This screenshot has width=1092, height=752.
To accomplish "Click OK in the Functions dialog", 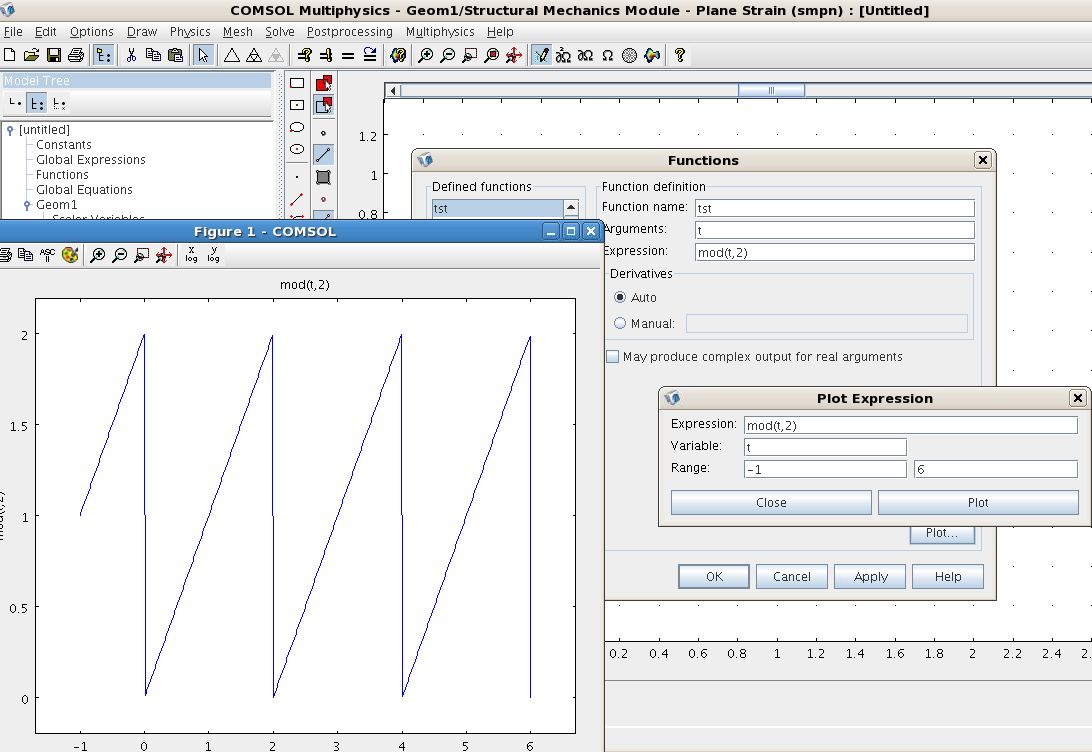I will tap(714, 577).
